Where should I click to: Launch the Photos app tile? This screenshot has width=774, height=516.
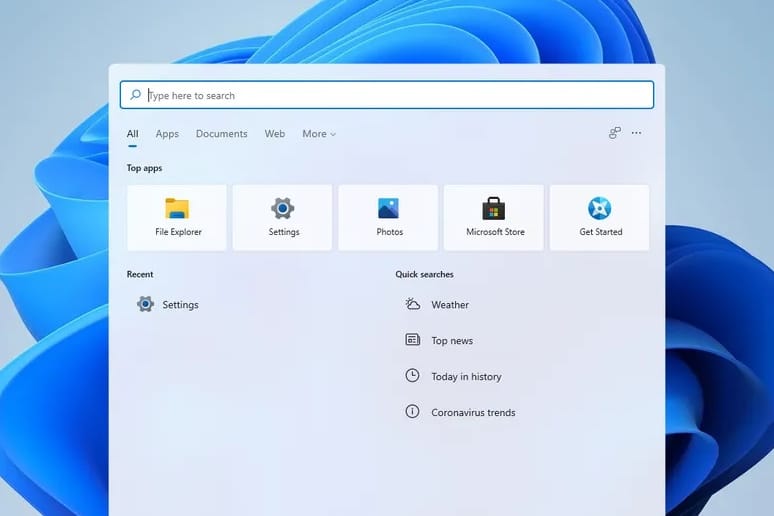(x=388, y=218)
